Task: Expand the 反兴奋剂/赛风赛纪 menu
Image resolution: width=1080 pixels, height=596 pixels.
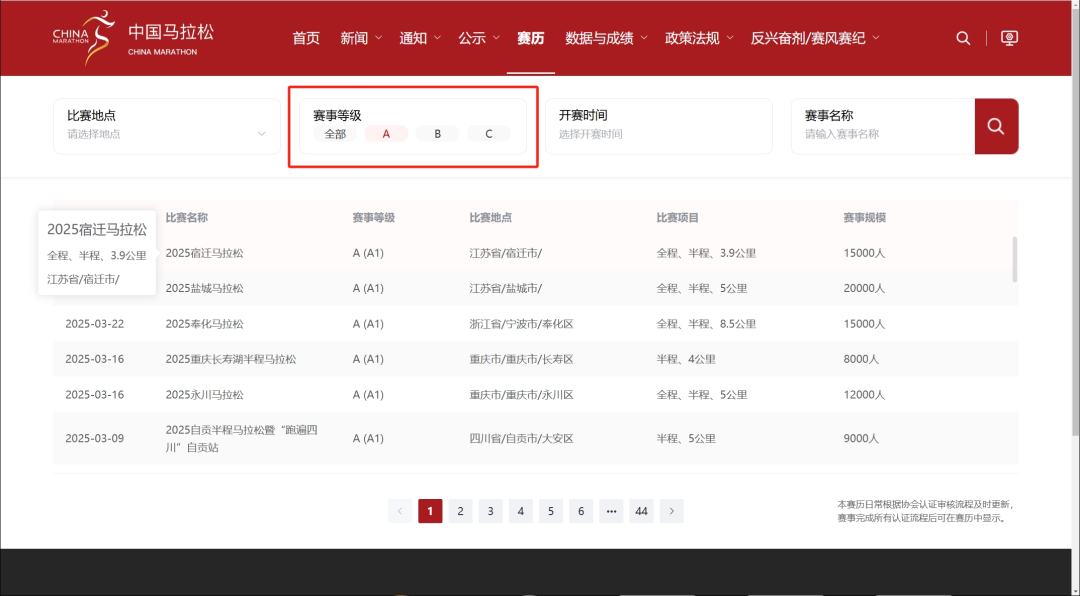Action: coord(815,38)
